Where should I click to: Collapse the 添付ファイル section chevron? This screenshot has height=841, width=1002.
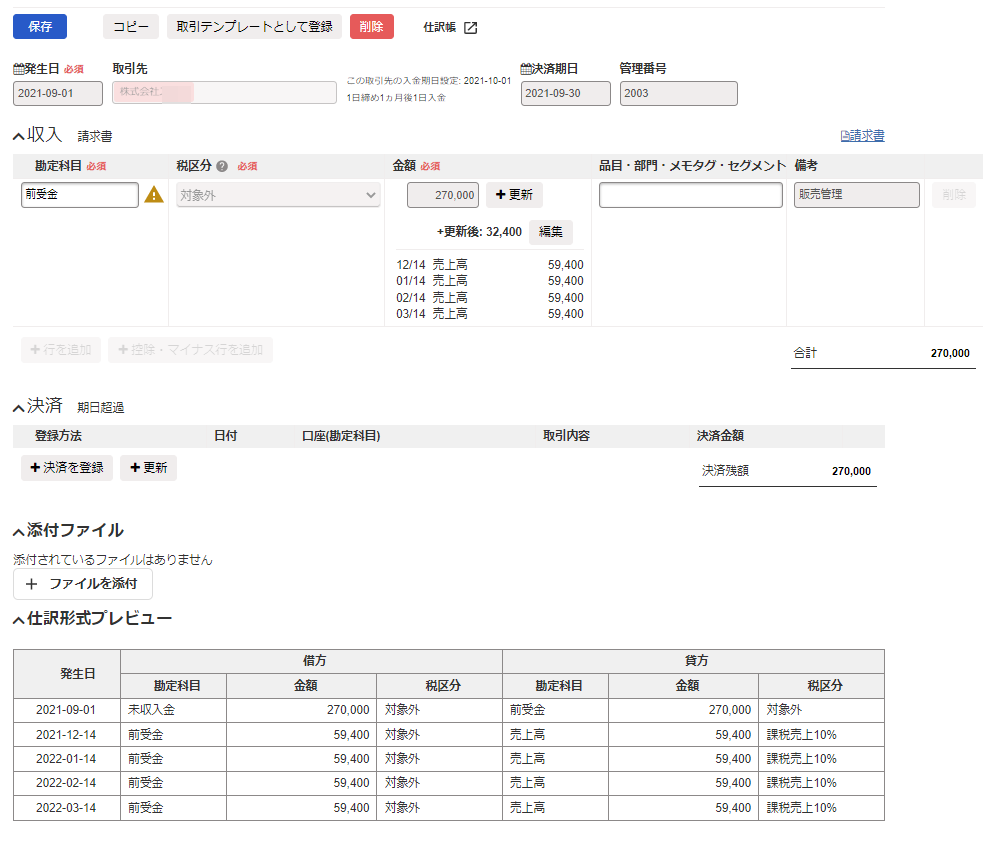coord(19,532)
